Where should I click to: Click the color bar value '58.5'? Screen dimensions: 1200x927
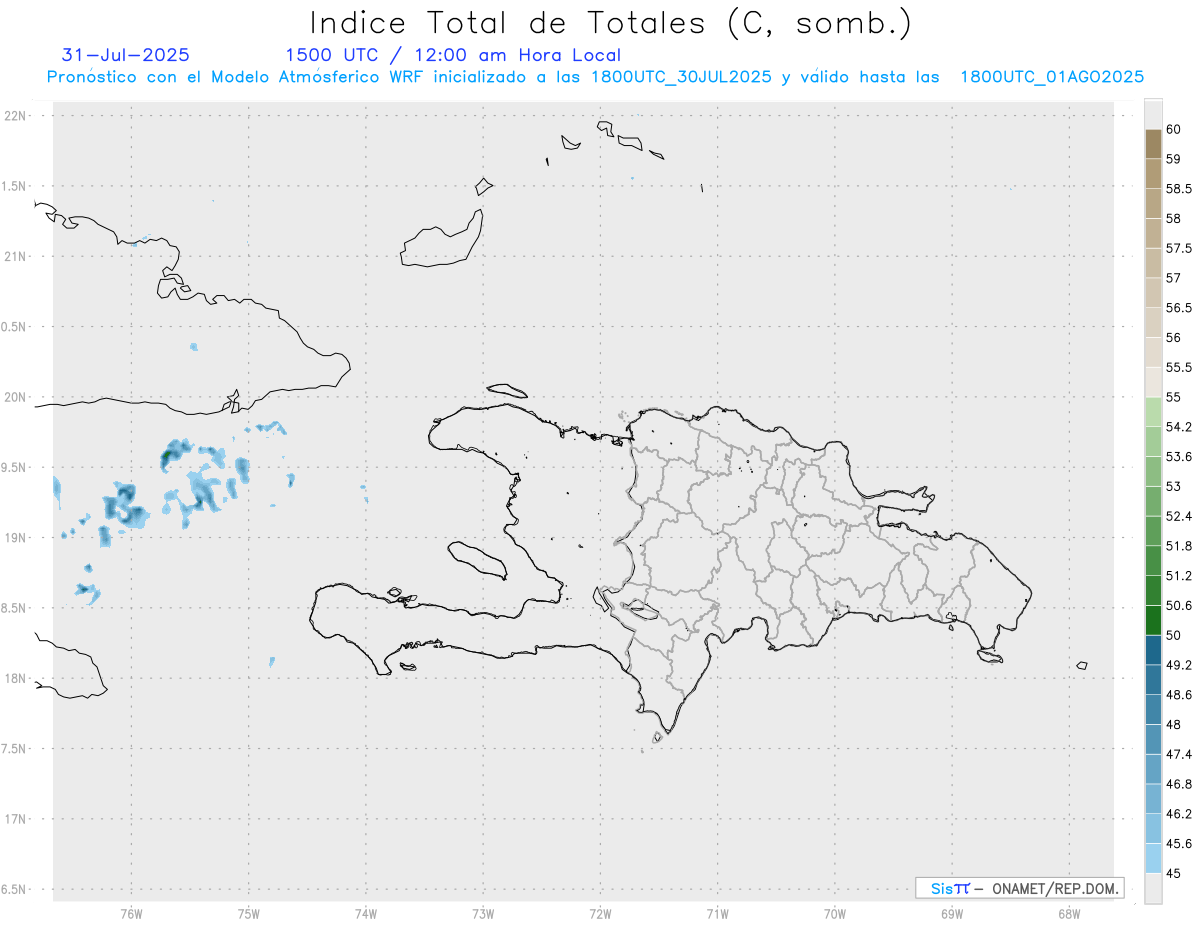[1178, 189]
